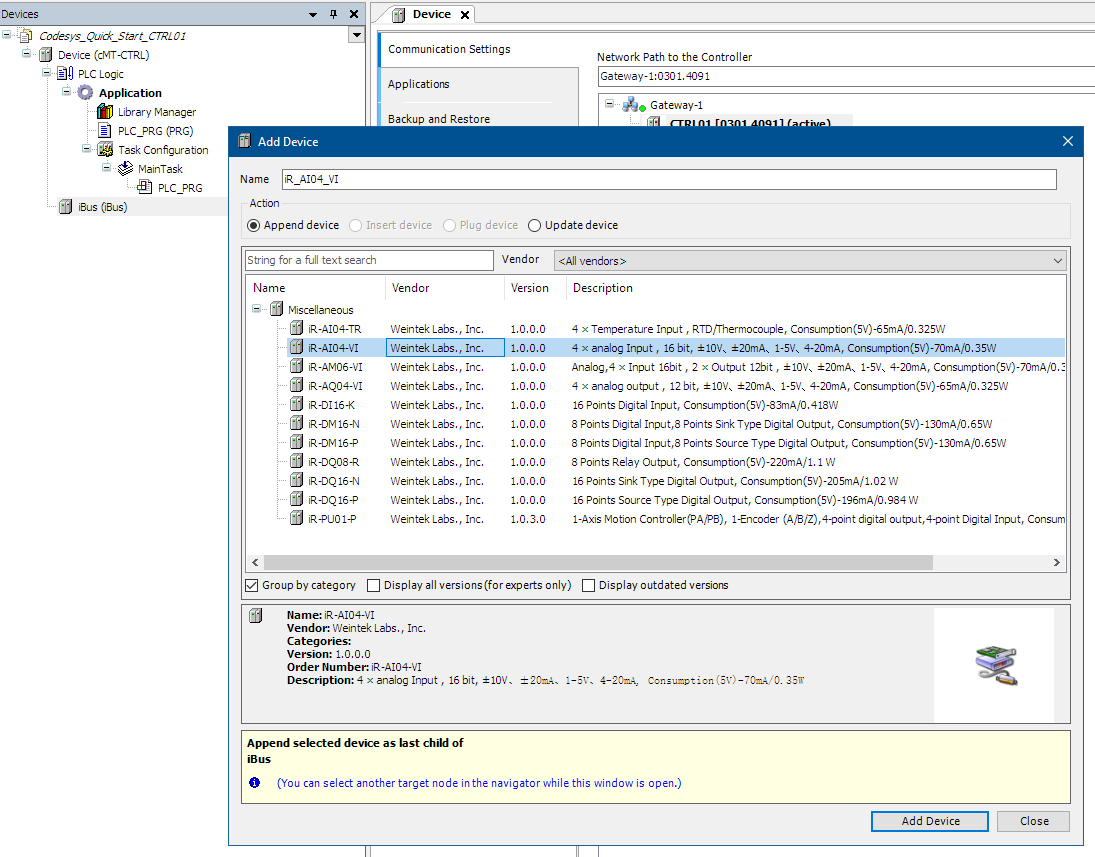Click the PLC_PRG (PRG) document icon

(x=105, y=131)
